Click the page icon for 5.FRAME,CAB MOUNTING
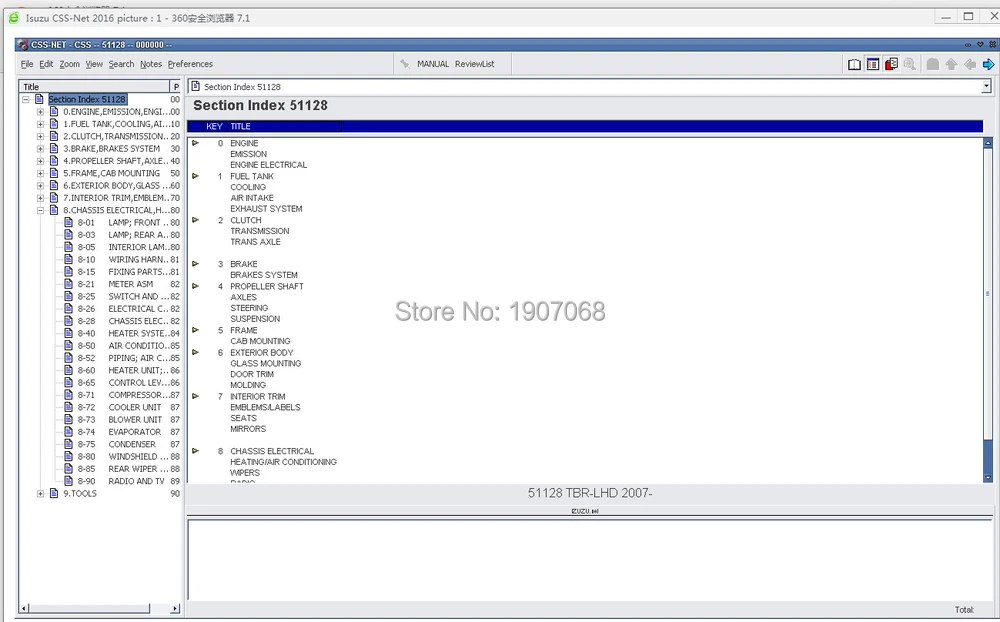 [x=54, y=173]
